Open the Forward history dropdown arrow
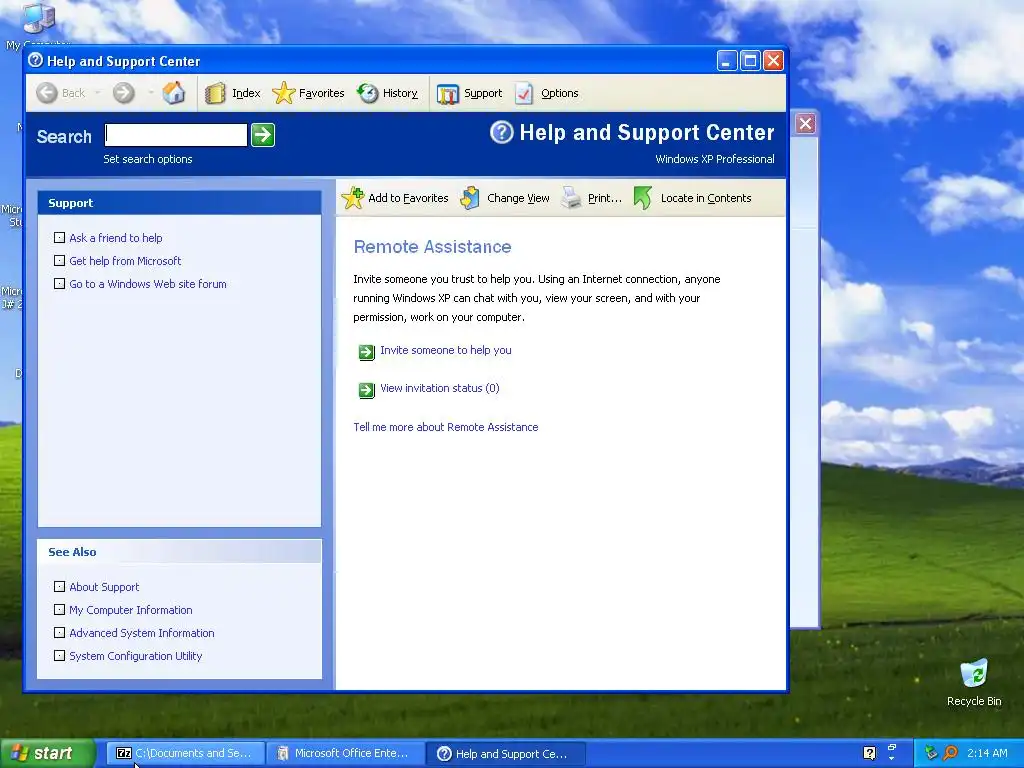Image resolution: width=1024 pixels, height=768 pixels. point(150,93)
